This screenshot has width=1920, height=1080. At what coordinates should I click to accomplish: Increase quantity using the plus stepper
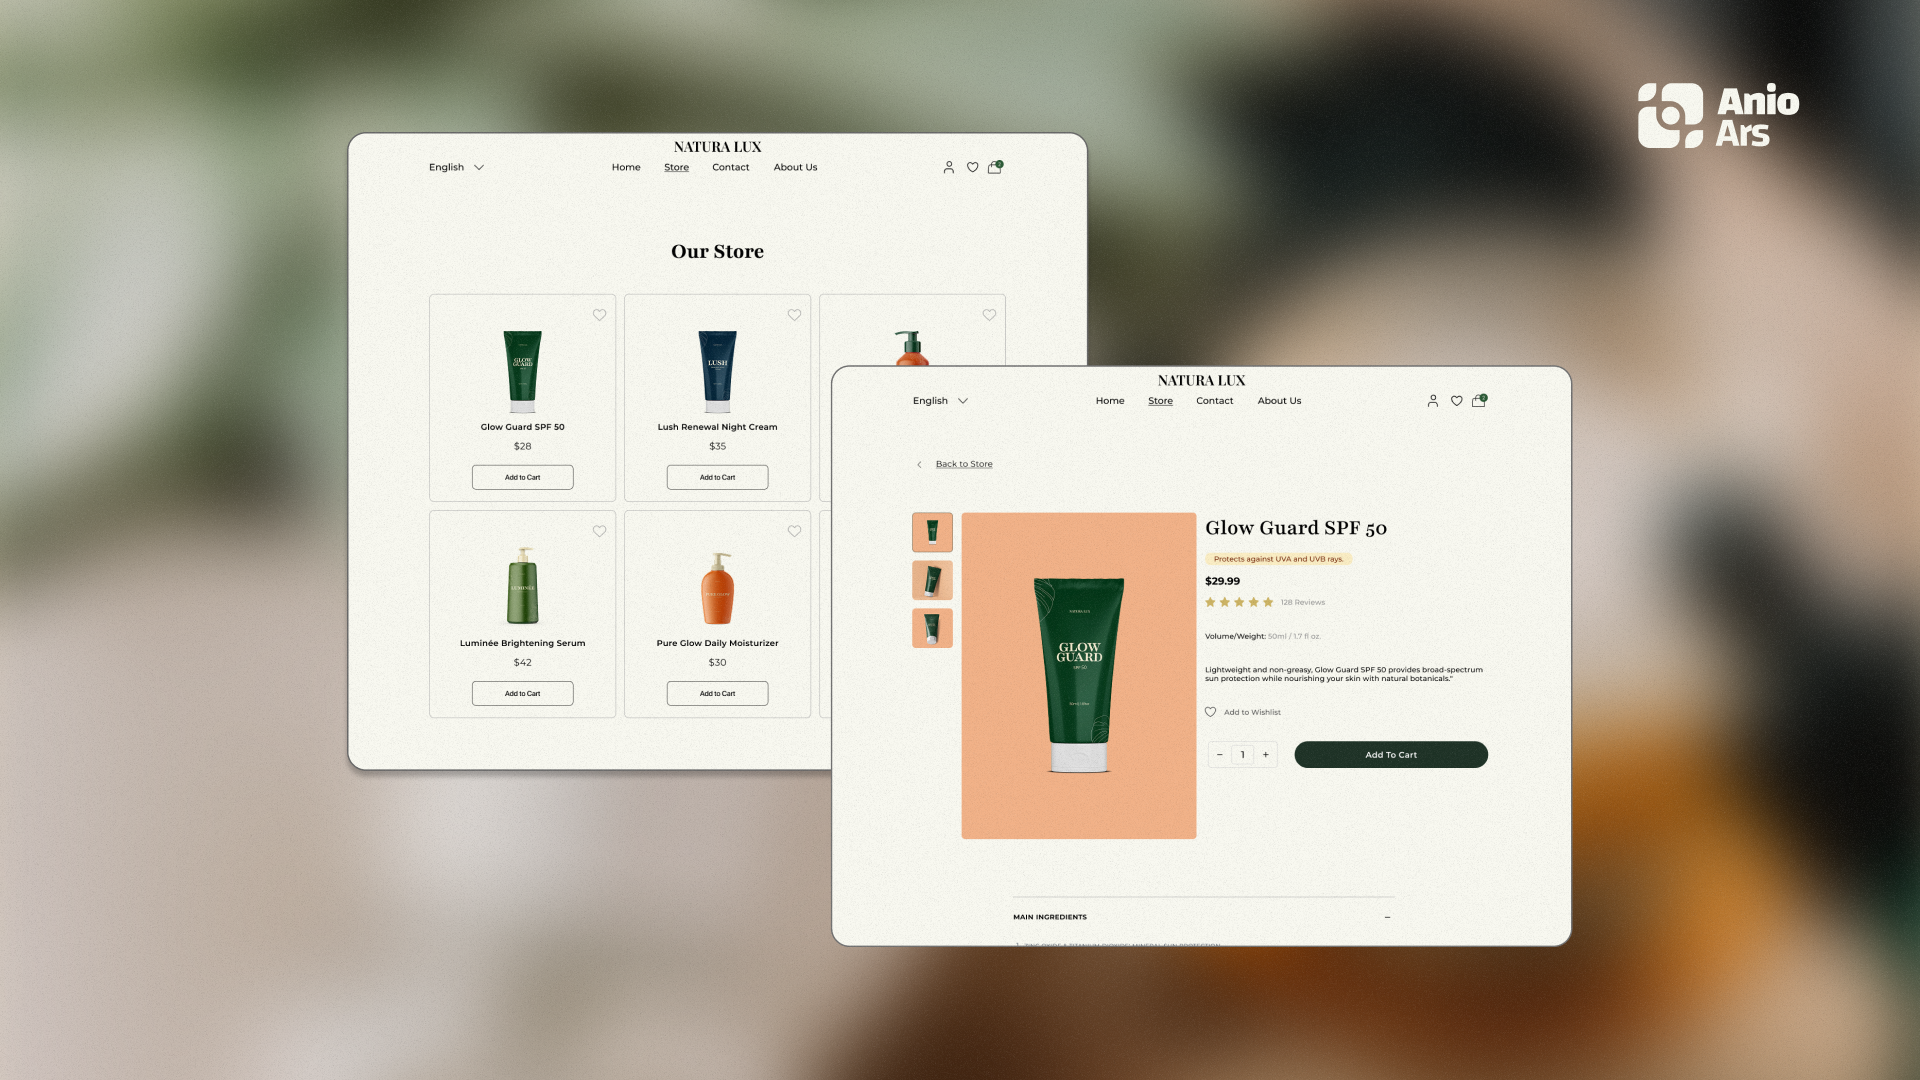click(1265, 754)
